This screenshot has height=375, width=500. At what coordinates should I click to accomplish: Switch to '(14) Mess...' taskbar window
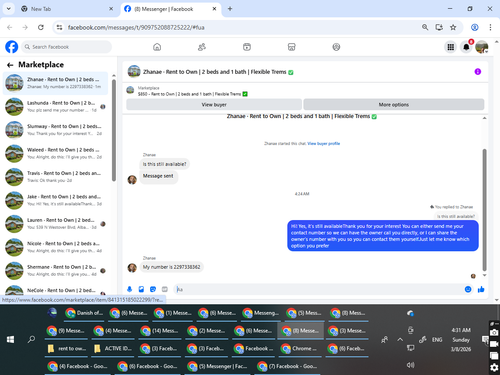click(x=160, y=331)
